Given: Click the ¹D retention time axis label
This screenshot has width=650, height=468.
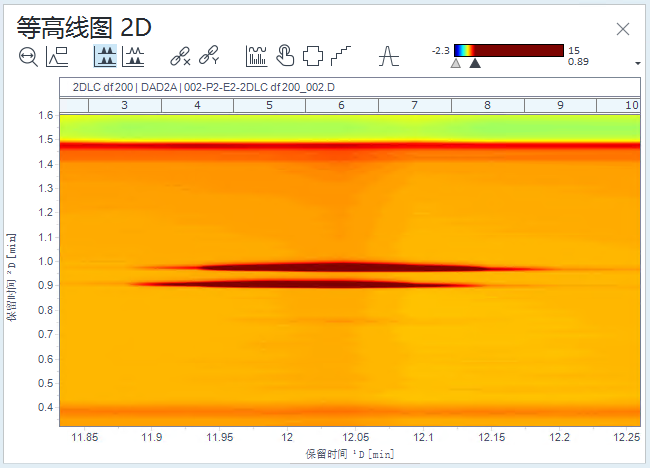Looking at the screenshot, I should pos(350,454).
